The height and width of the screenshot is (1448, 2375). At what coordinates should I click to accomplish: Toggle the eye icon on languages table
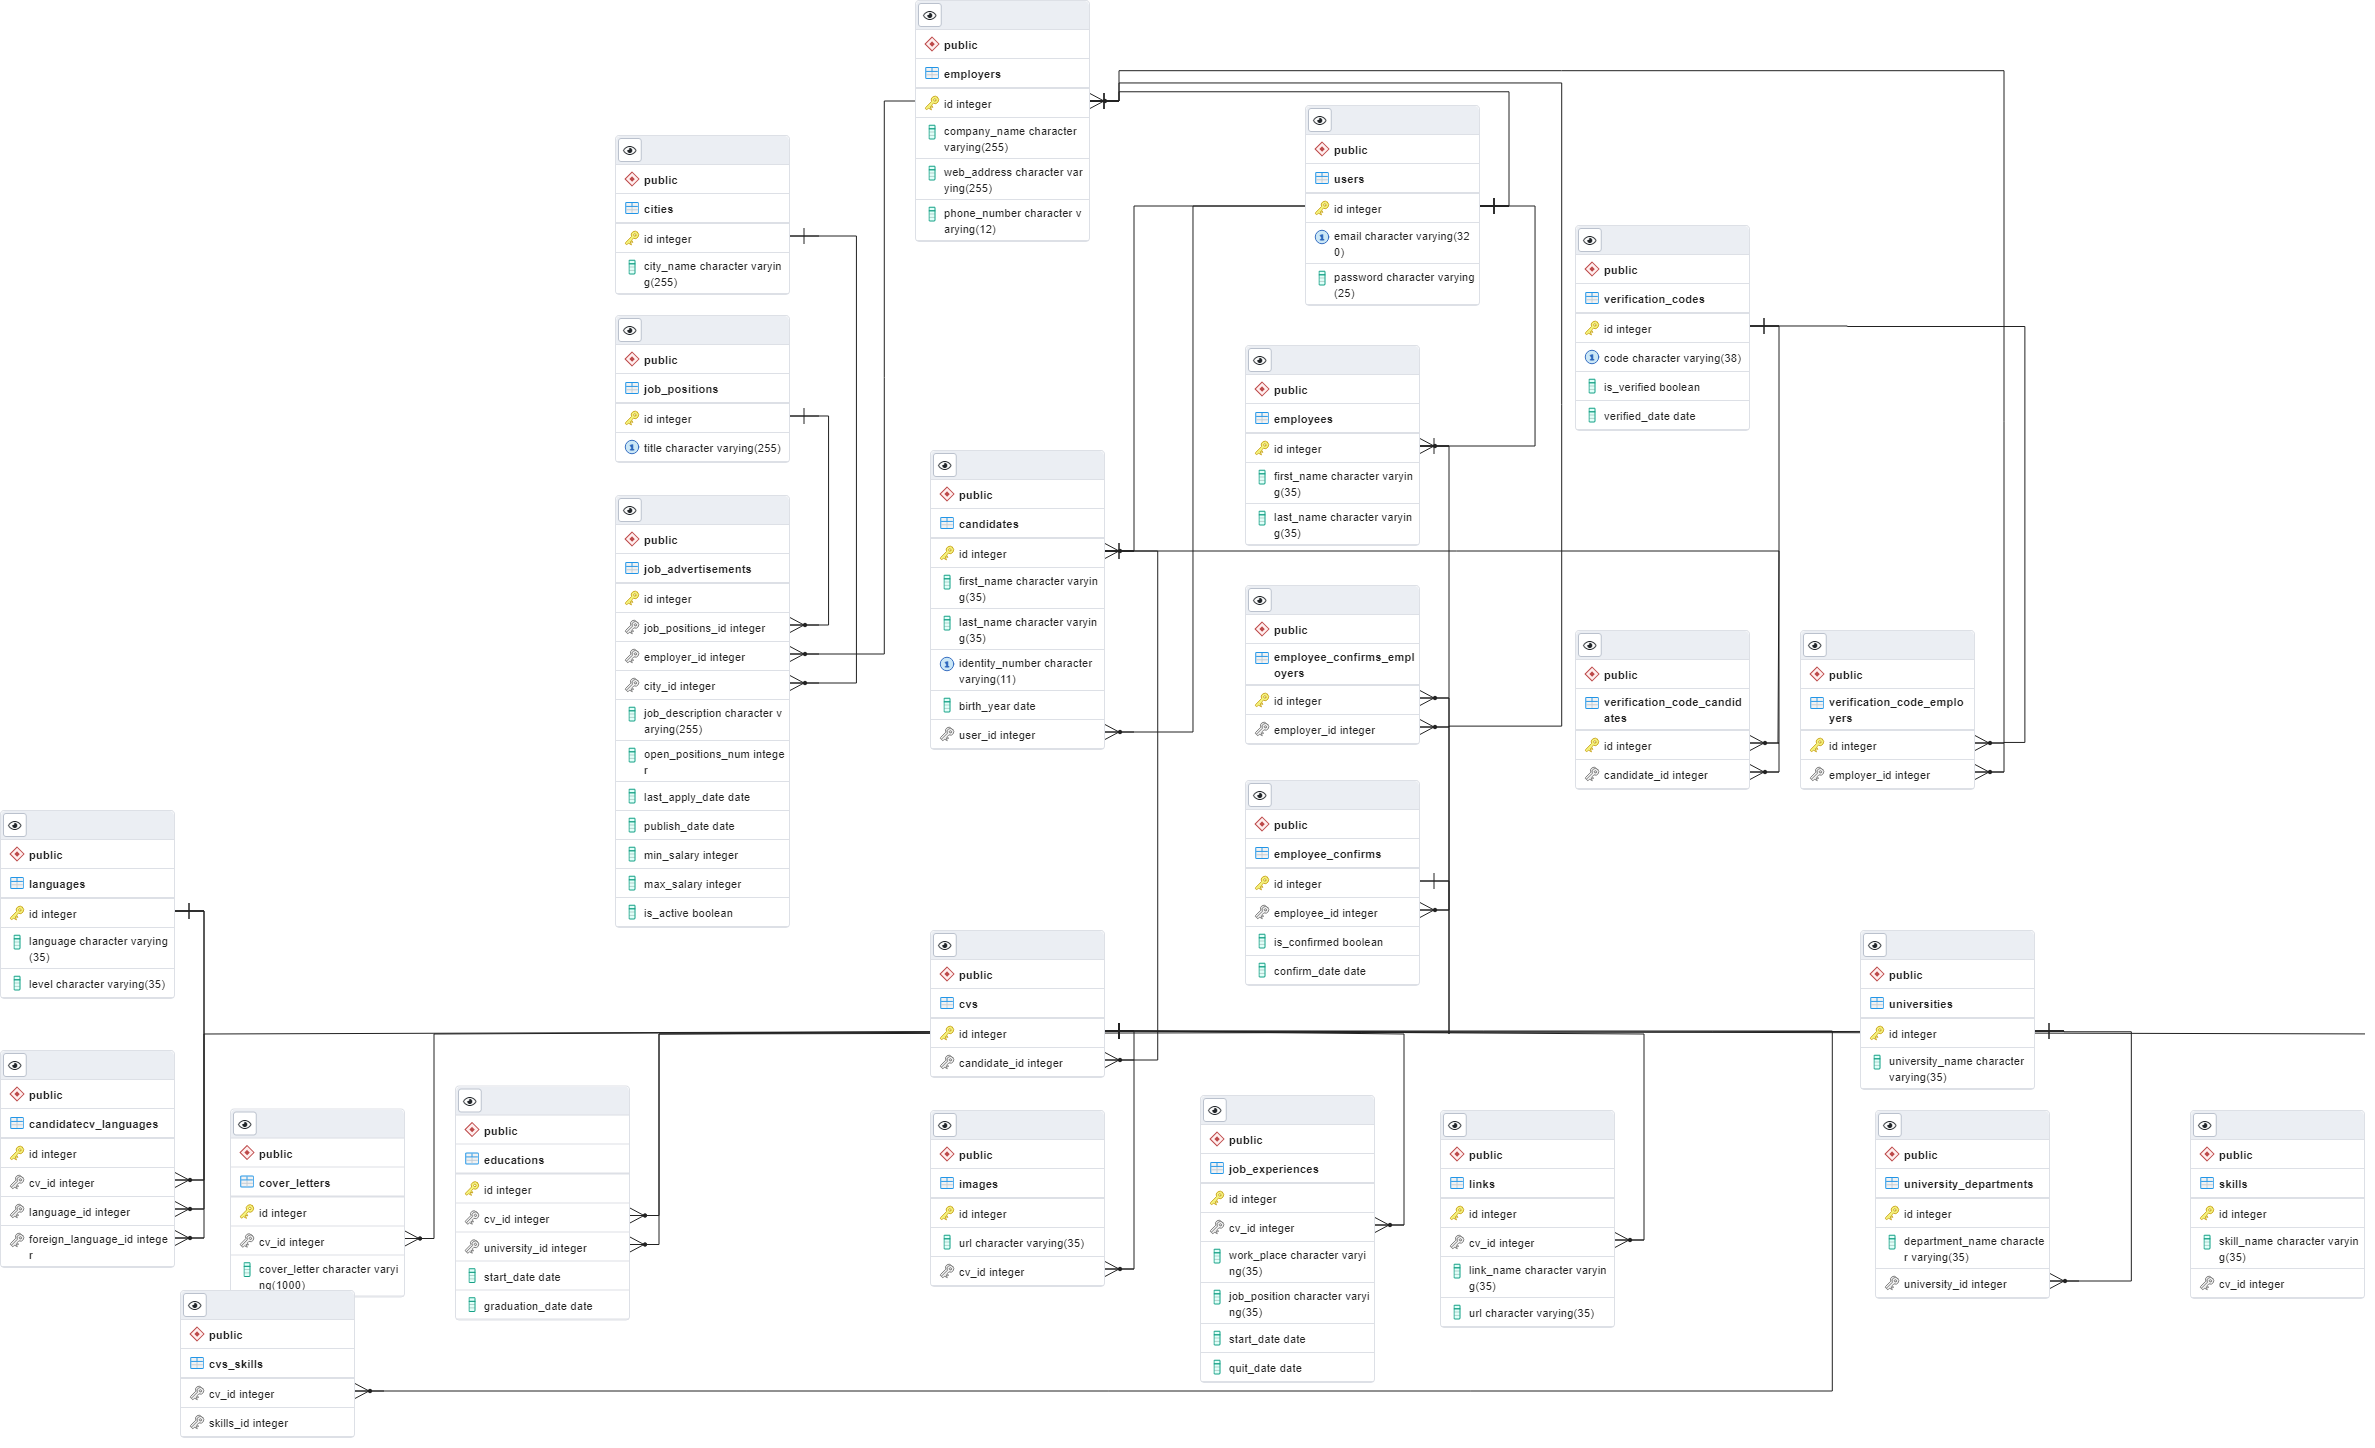(15, 824)
